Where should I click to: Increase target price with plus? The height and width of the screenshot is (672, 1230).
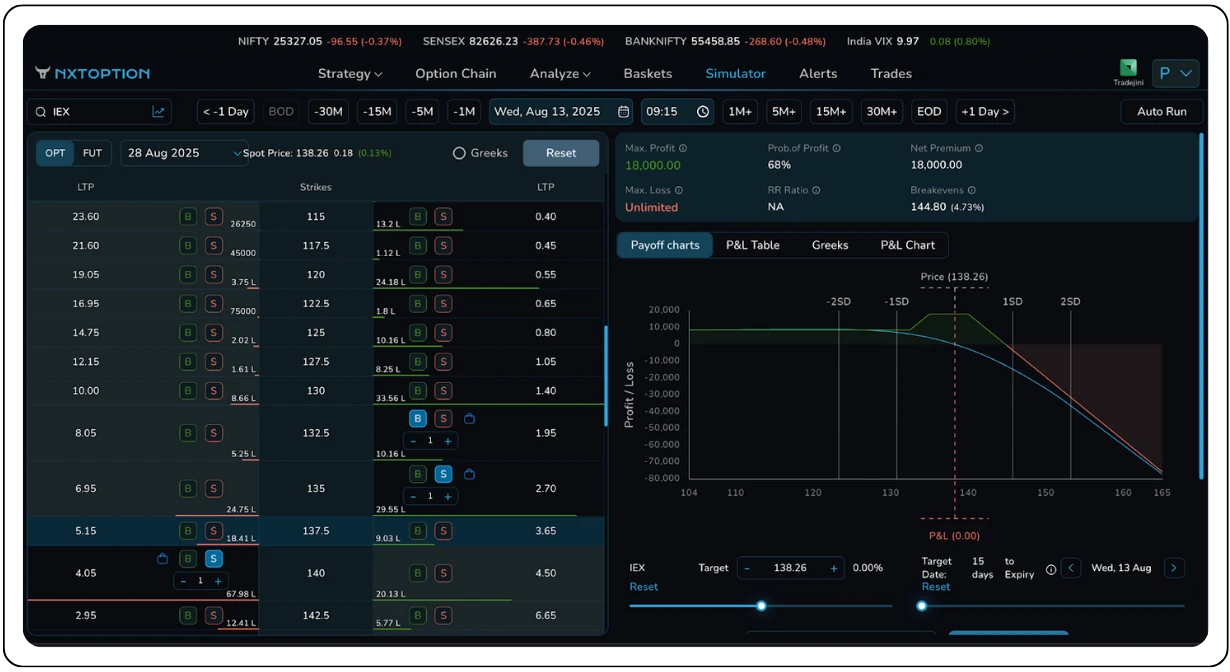(834, 568)
